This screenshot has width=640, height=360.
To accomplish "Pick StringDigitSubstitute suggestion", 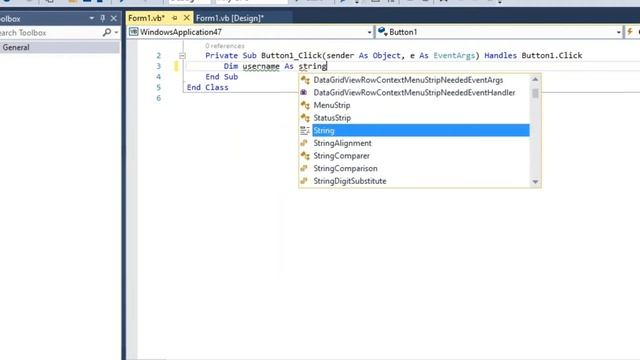I will click(x=349, y=181).
